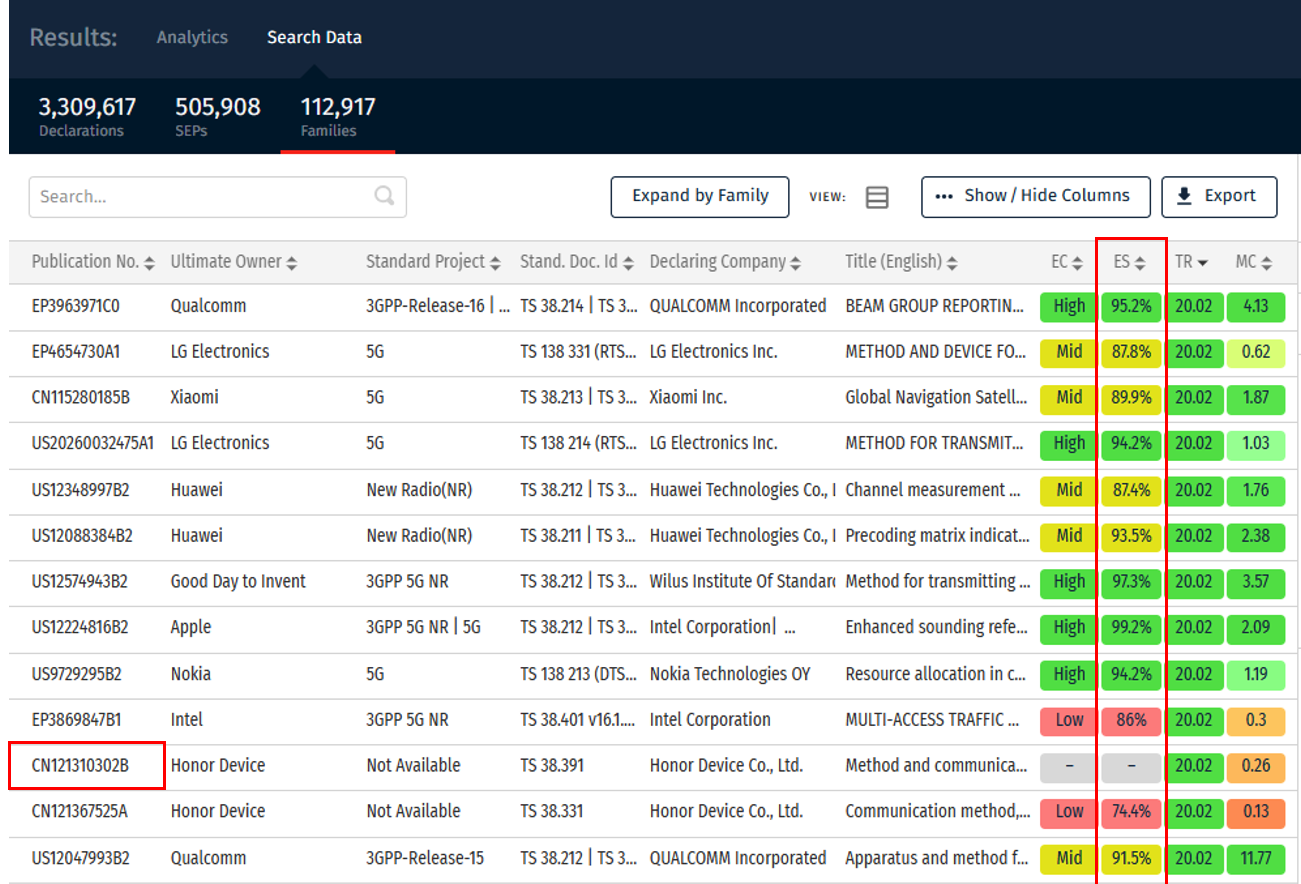Image resolution: width=1301 pixels, height=884 pixels.
Task: Click the 95.2% ES score cell
Action: click(x=1131, y=306)
